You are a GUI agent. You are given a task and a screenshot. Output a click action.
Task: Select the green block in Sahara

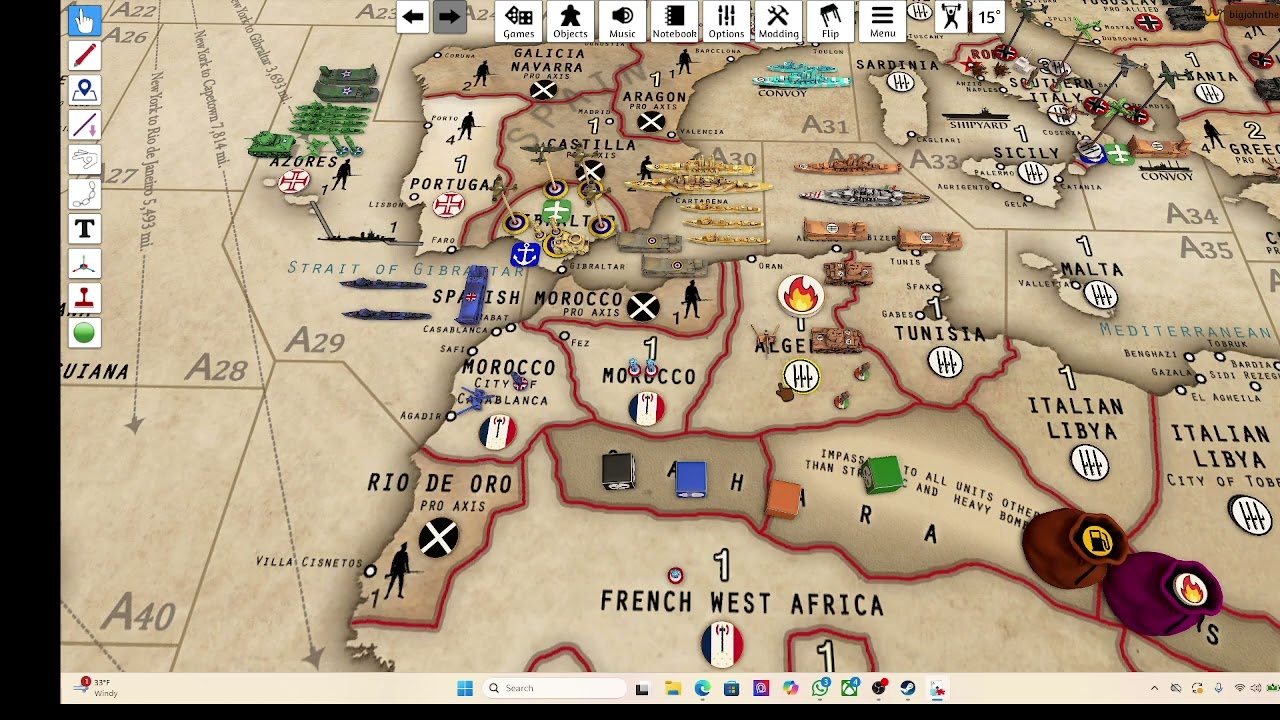point(884,474)
